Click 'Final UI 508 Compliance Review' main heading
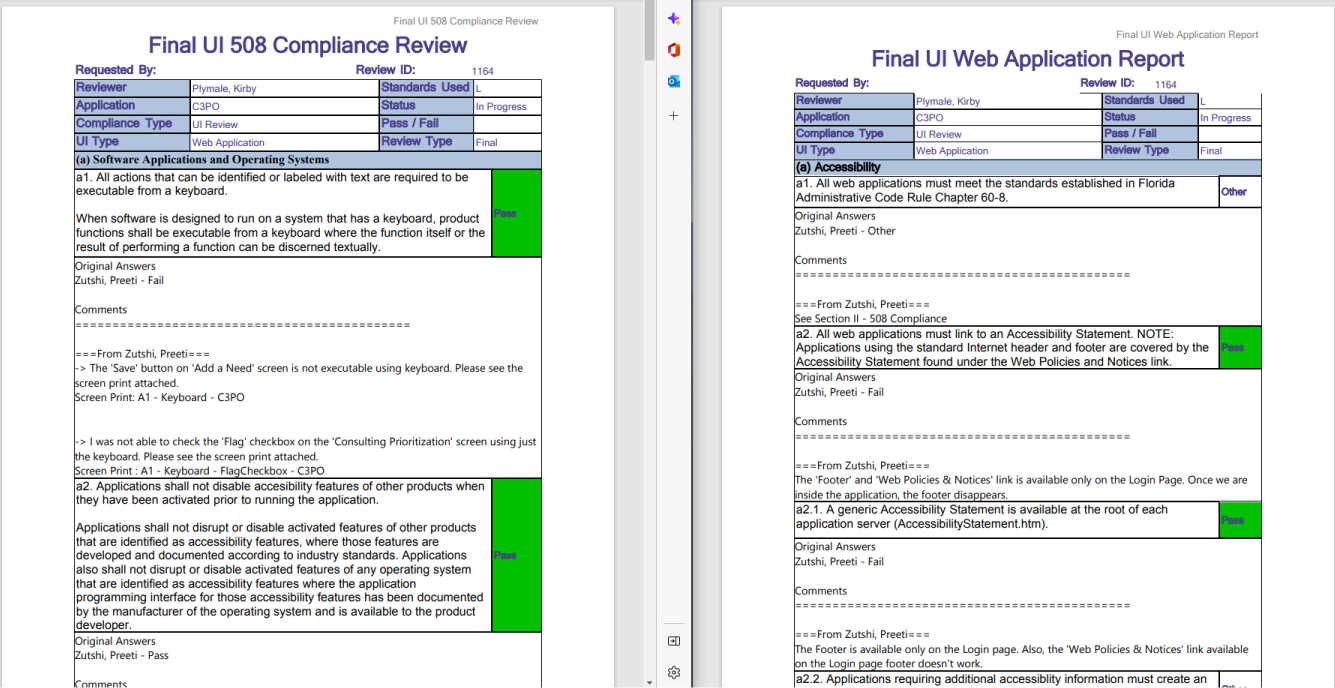 [x=307, y=46]
